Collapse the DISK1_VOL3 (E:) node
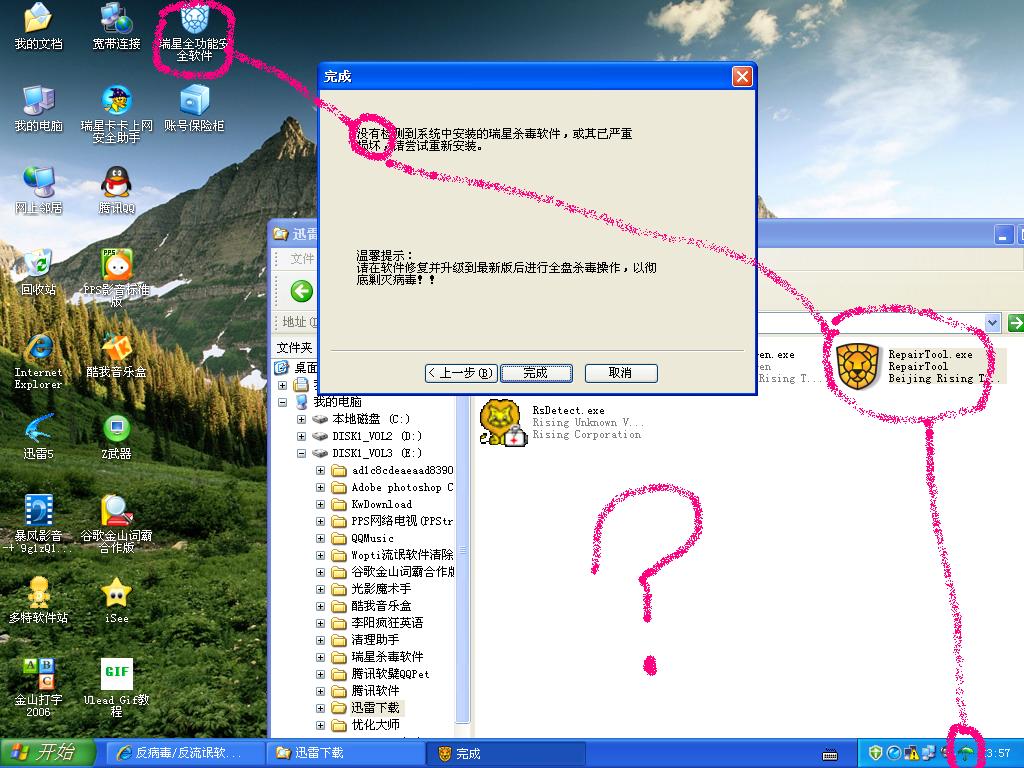 pyautogui.click(x=302, y=453)
